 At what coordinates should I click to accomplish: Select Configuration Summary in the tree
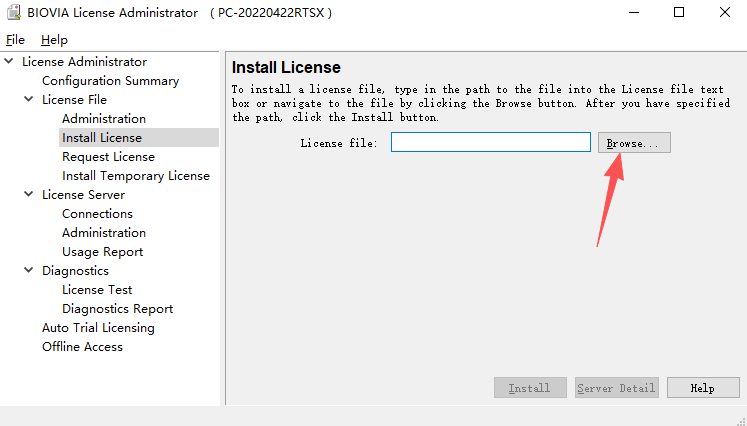tap(110, 81)
